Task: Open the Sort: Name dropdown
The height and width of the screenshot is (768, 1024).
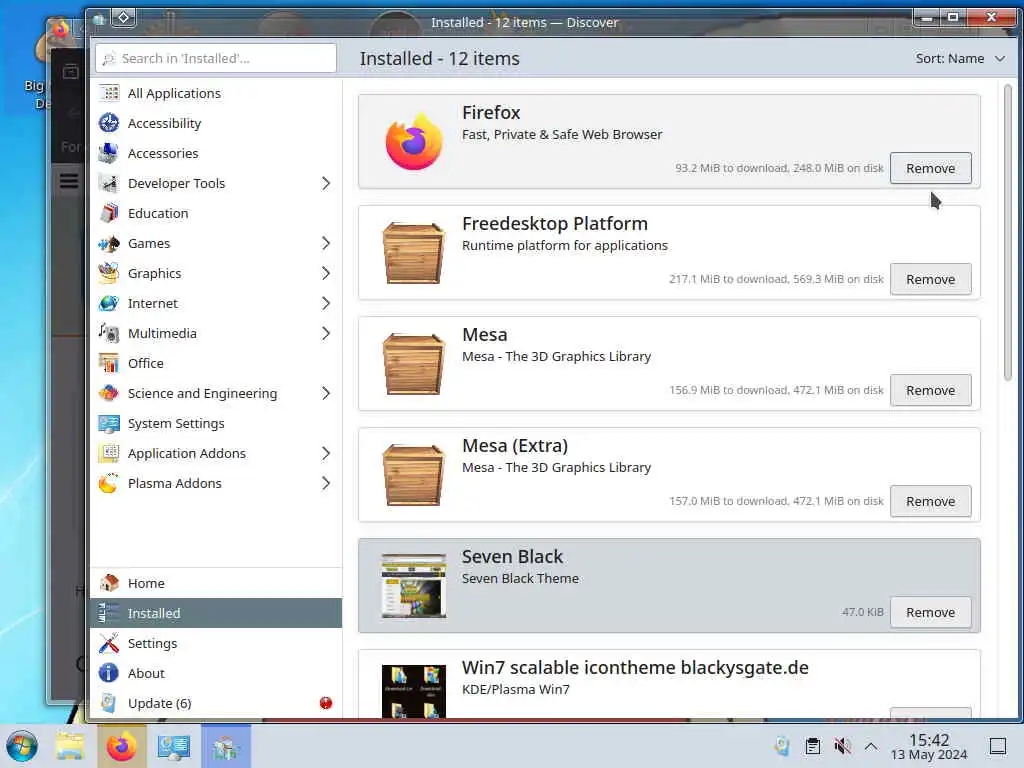Action: pyautogui.click(x=960, y=59)
